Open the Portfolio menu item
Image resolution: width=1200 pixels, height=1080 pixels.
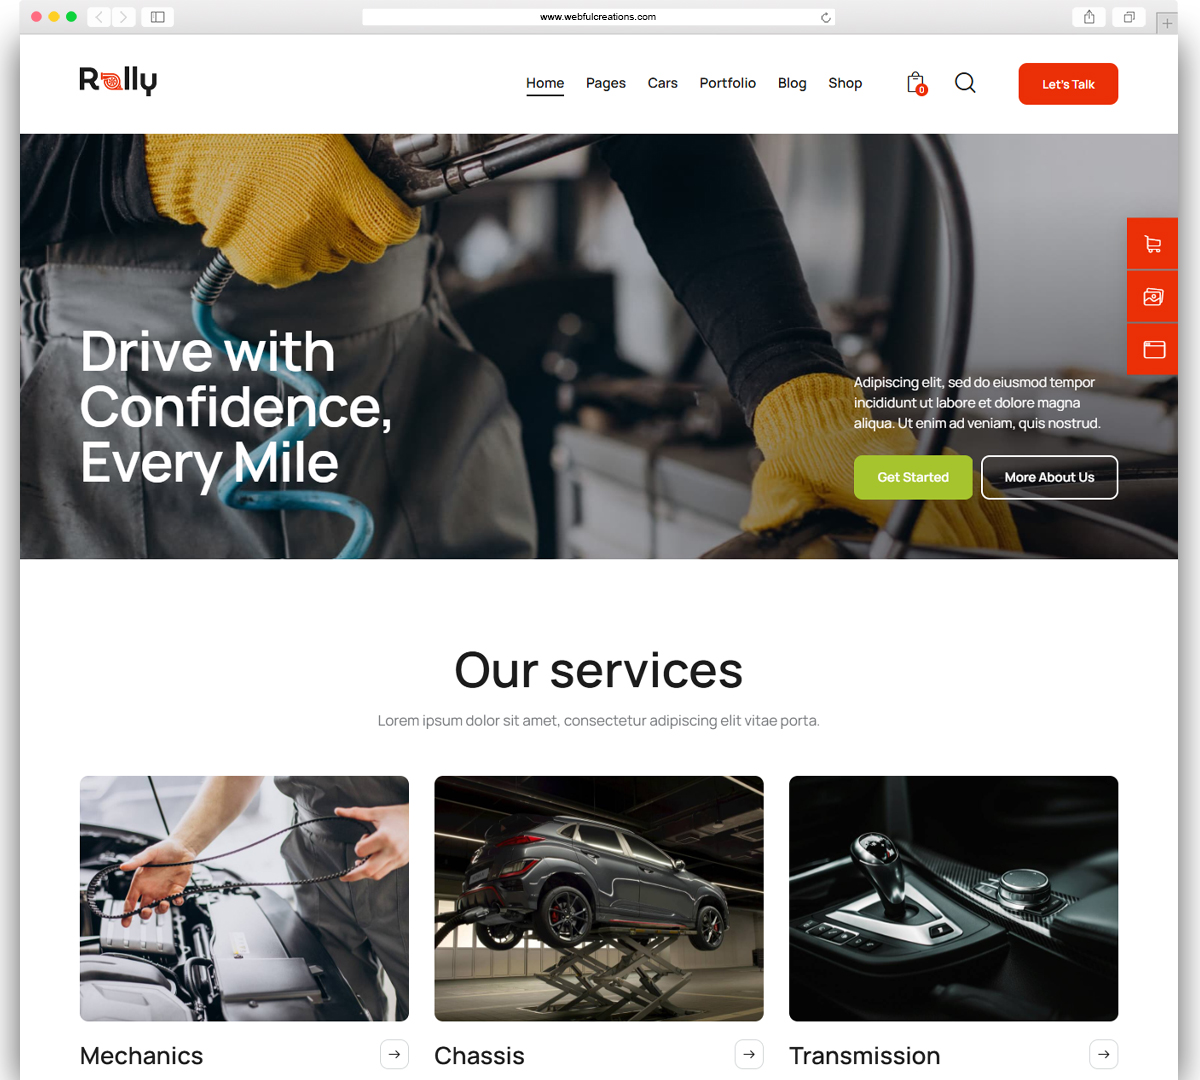(728, 83)
